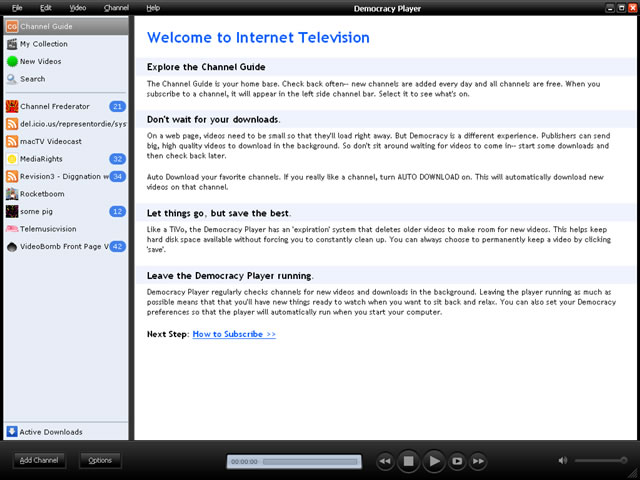Click the Search magnifying glass icon
The width and height of the screenshot is (640, 480).
click(x=12, y=79)
